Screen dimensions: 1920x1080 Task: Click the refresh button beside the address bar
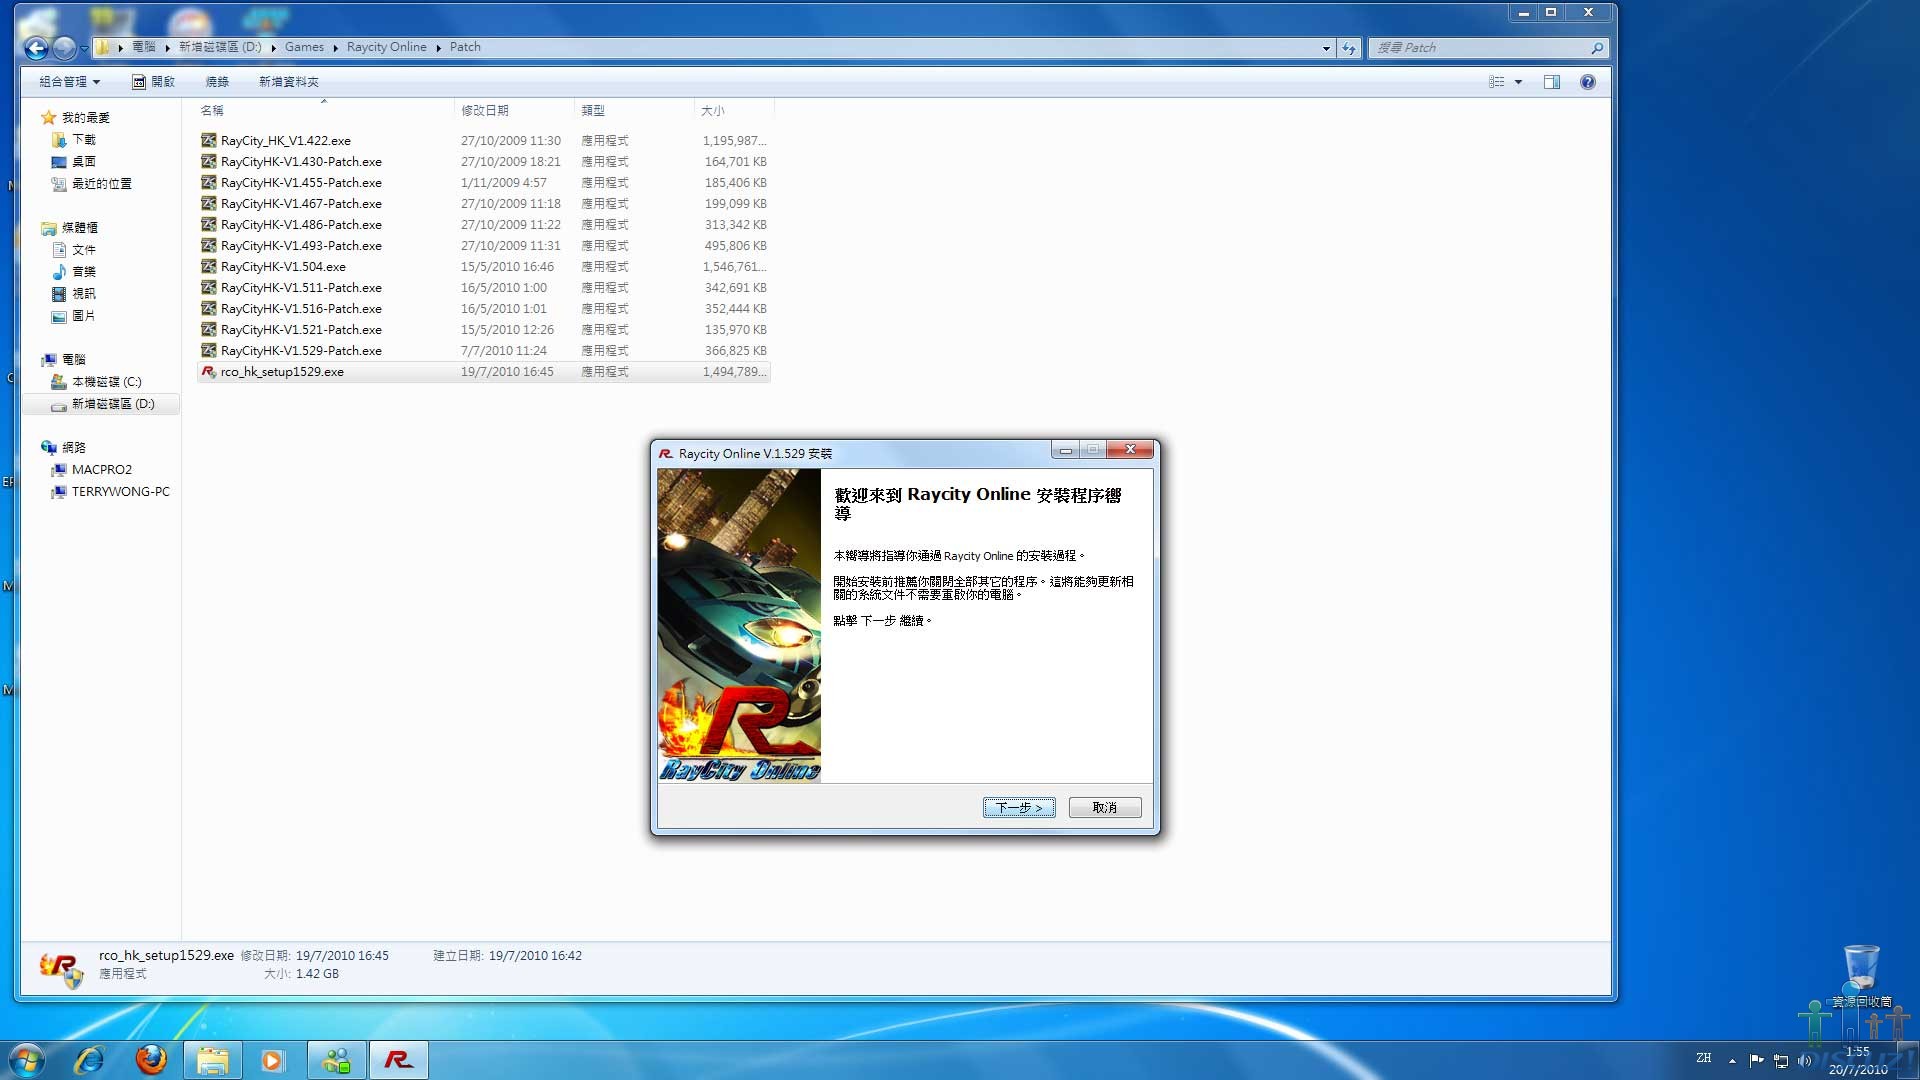(x=1349, y=48)
